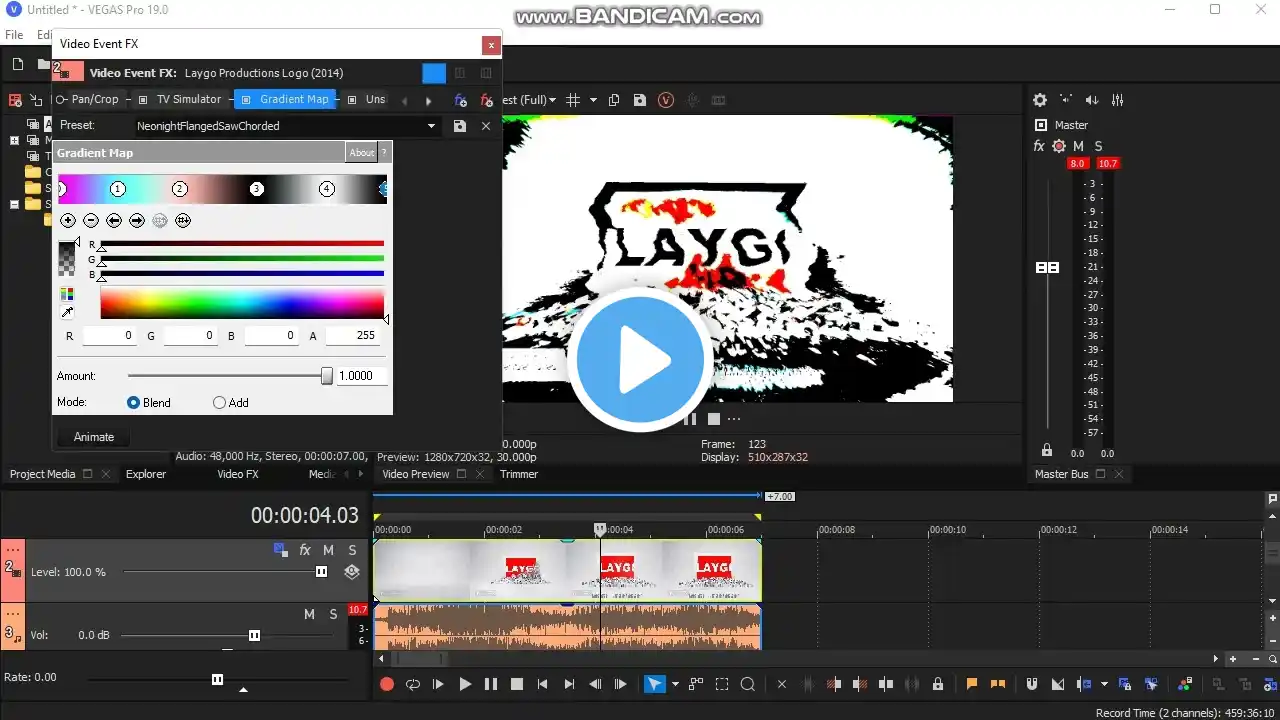1280x720 pixels.
Task: Open the Preset dropdown list
Action: click(x=432, y=126)
